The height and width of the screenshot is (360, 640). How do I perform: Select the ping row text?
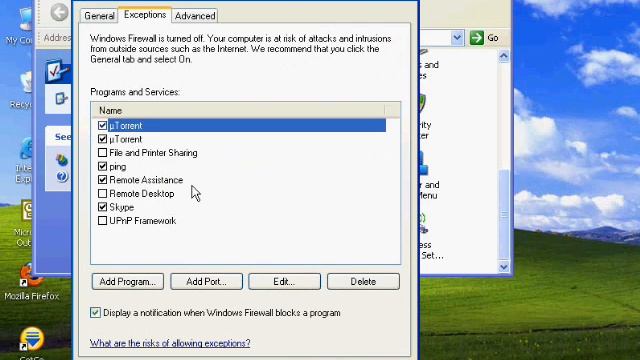(x=118, y=167)
